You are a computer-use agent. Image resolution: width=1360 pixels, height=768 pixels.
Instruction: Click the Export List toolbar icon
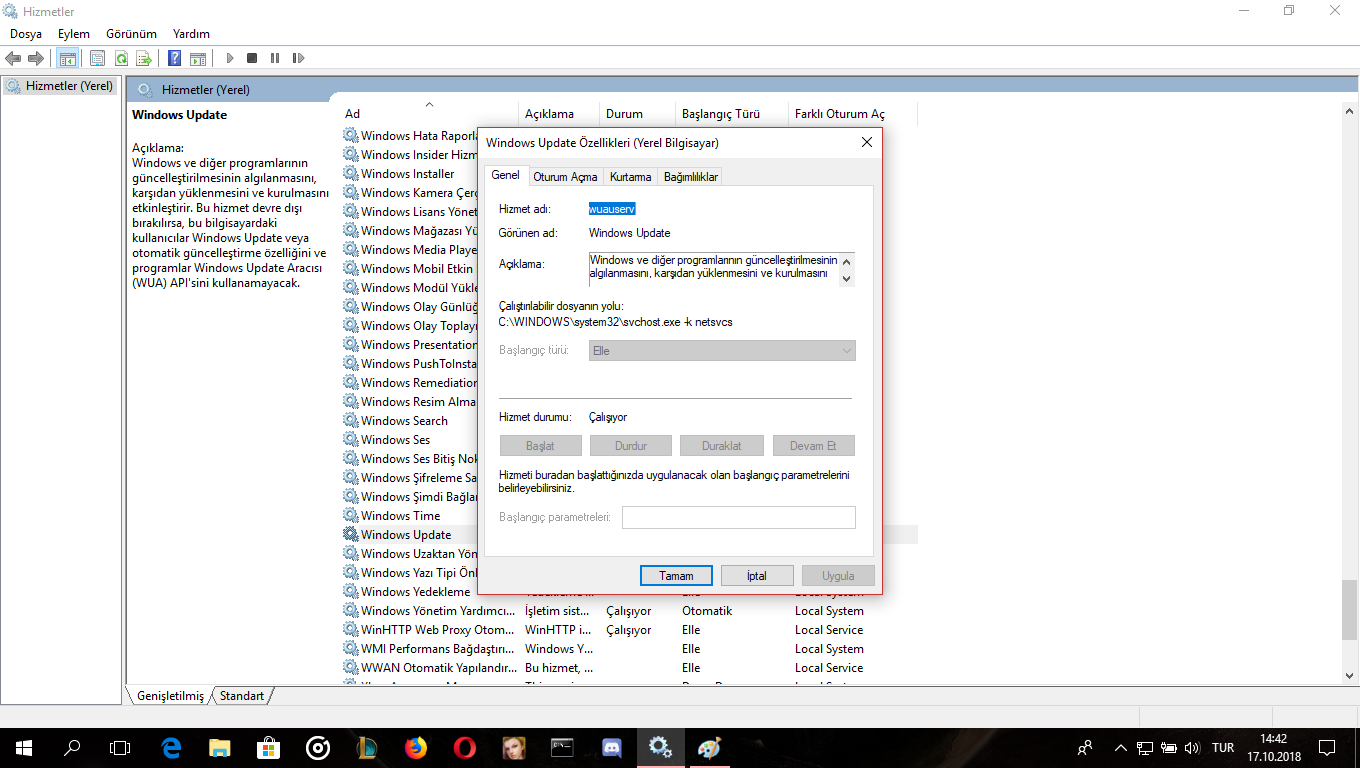click(144, 58)
